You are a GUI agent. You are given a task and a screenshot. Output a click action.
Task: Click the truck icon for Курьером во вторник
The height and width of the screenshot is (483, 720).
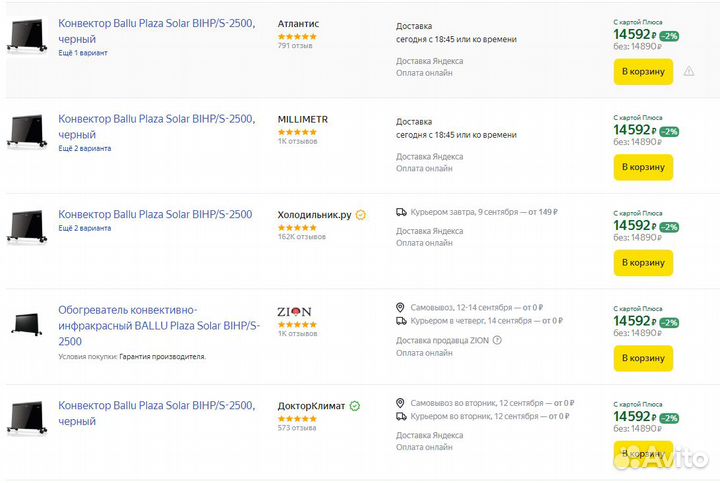coord(401,416)
